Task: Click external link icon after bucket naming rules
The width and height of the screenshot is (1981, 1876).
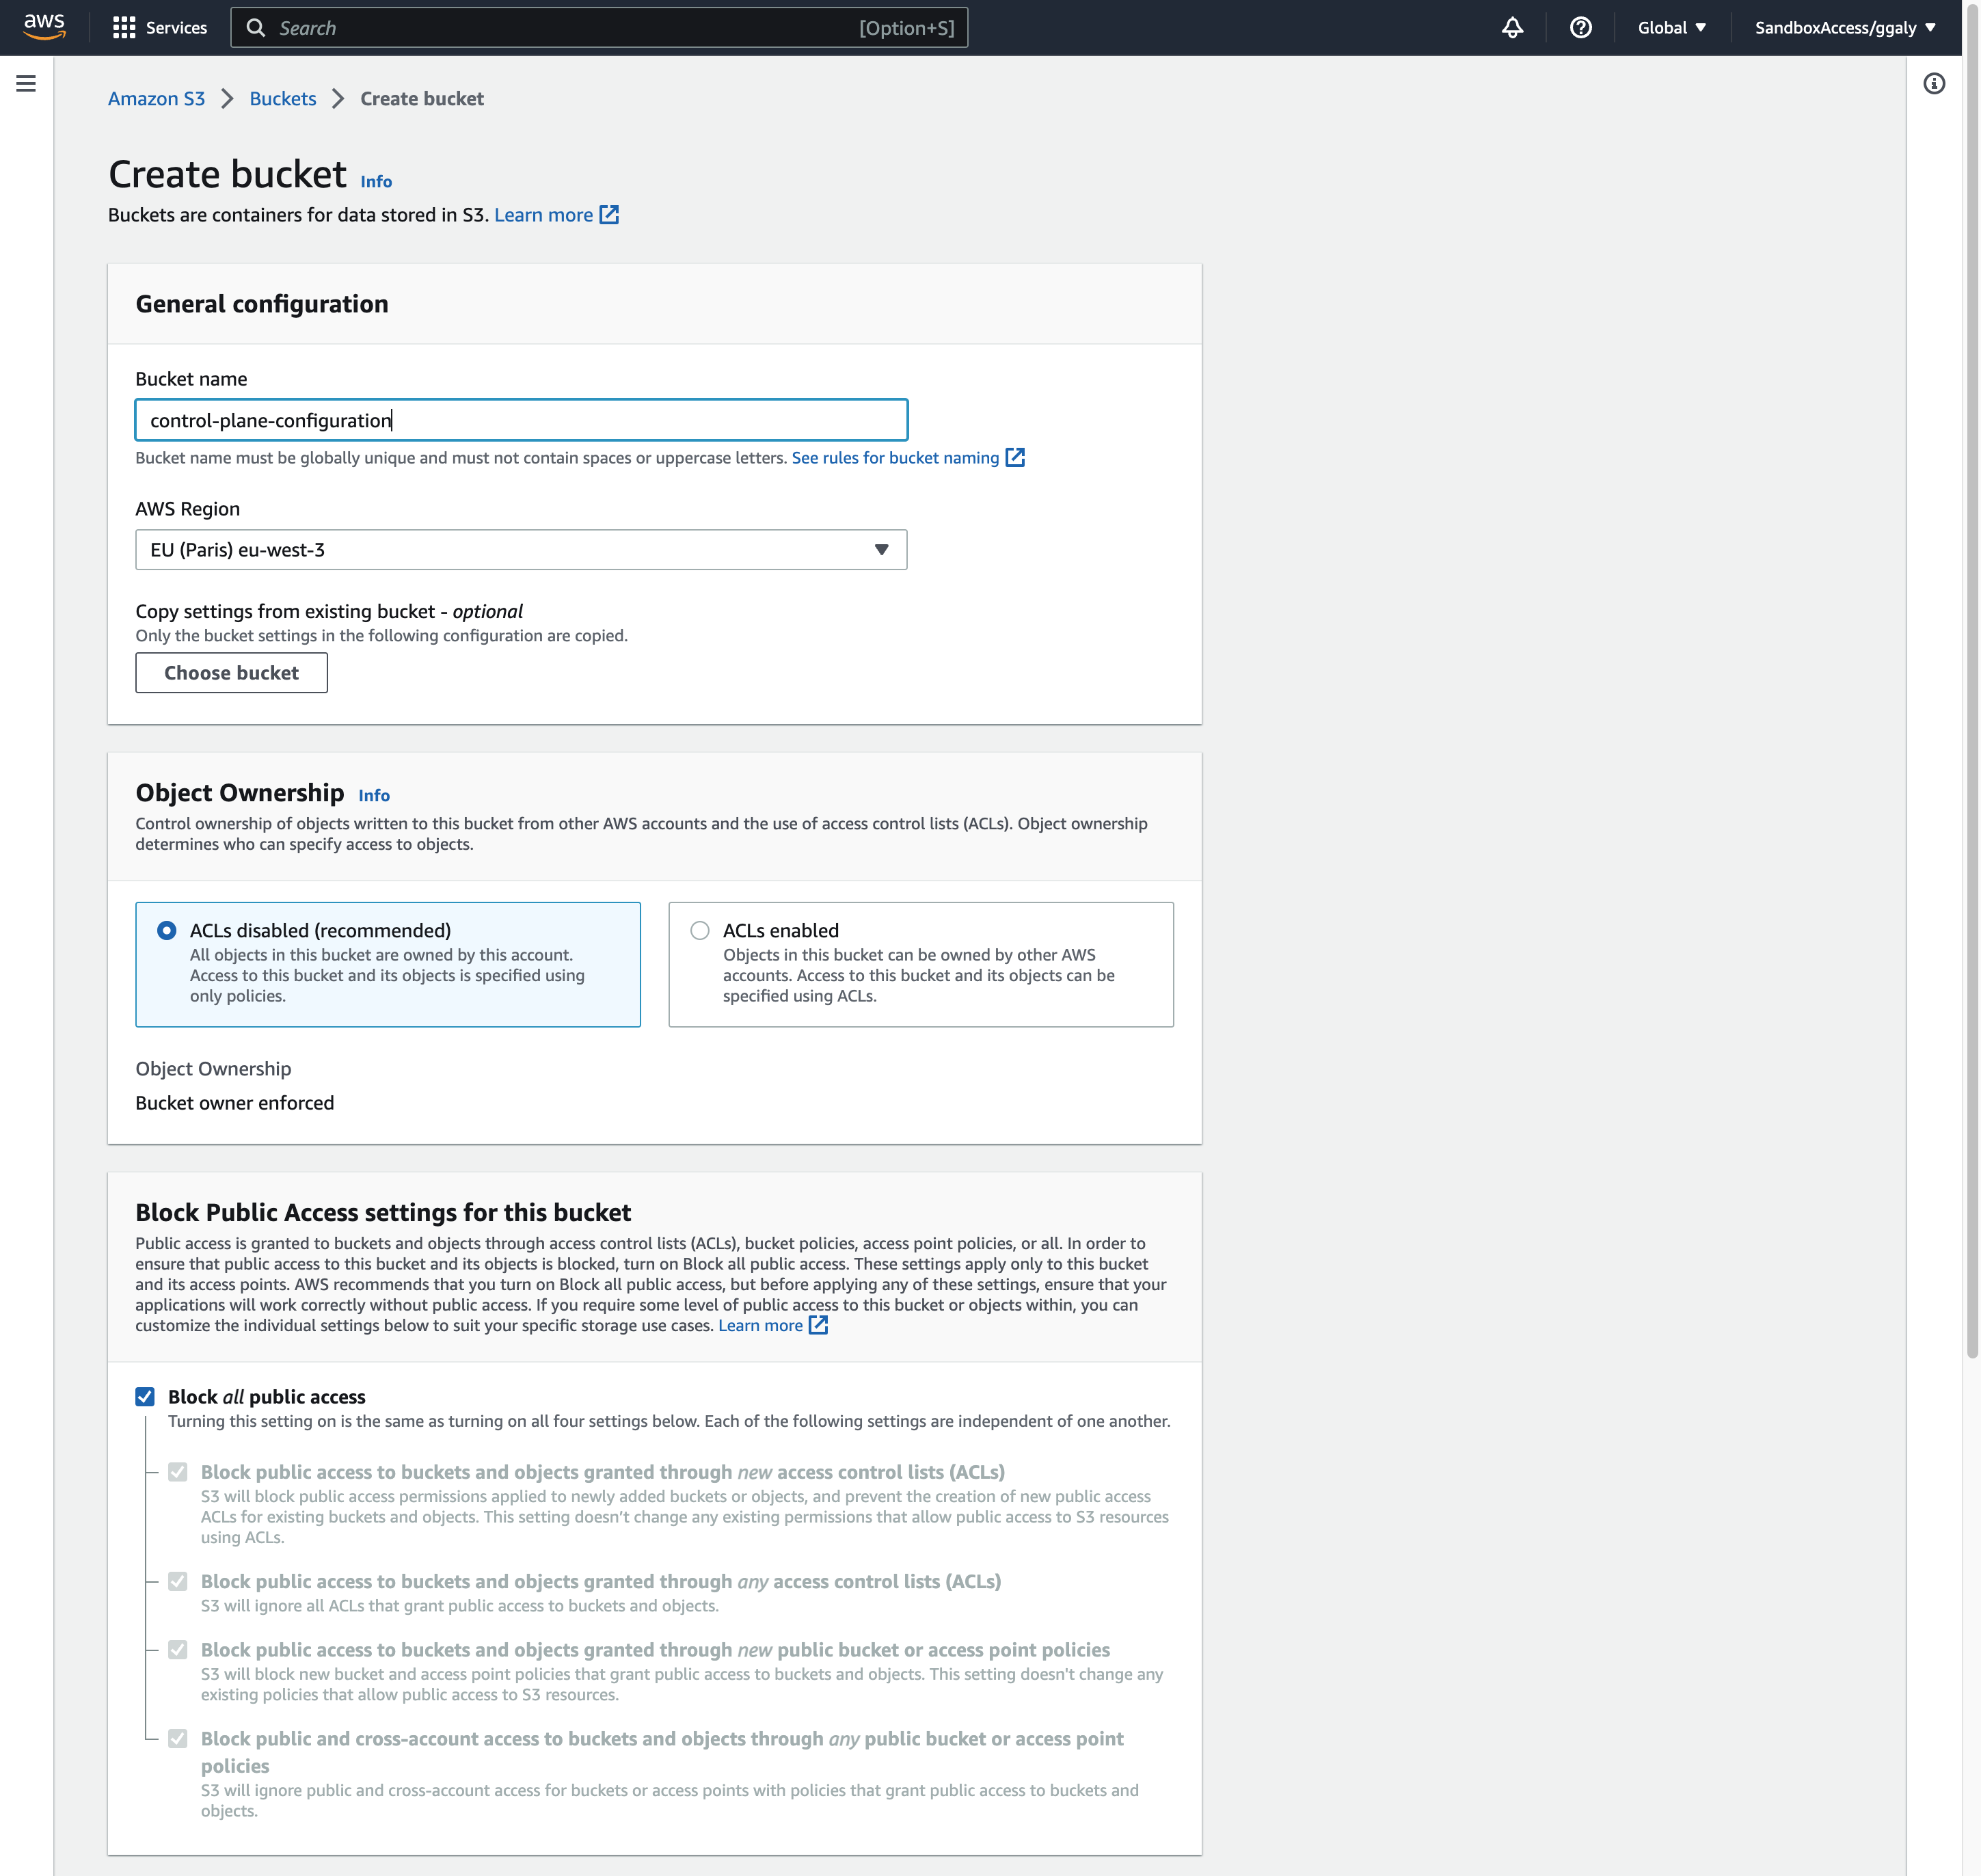Action: (x=1015, y=458)
